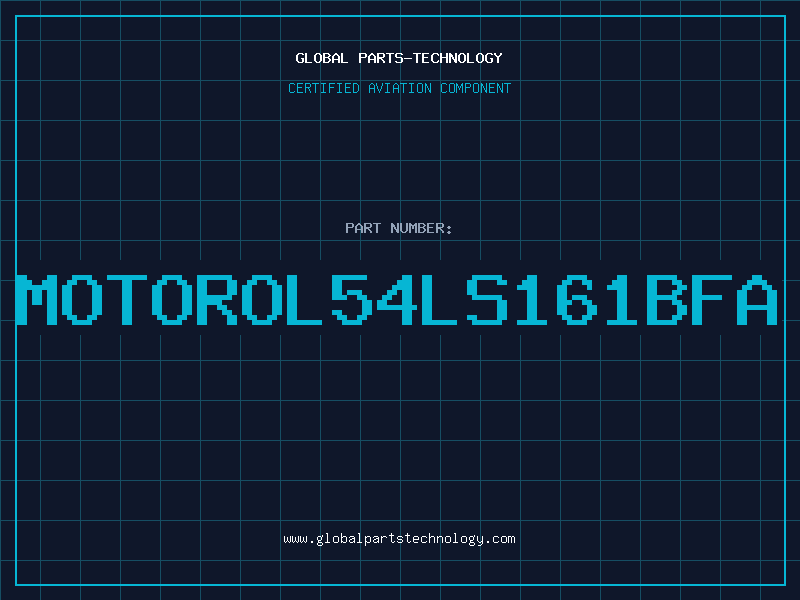Click the letter T in the part number

pos(127,300)
